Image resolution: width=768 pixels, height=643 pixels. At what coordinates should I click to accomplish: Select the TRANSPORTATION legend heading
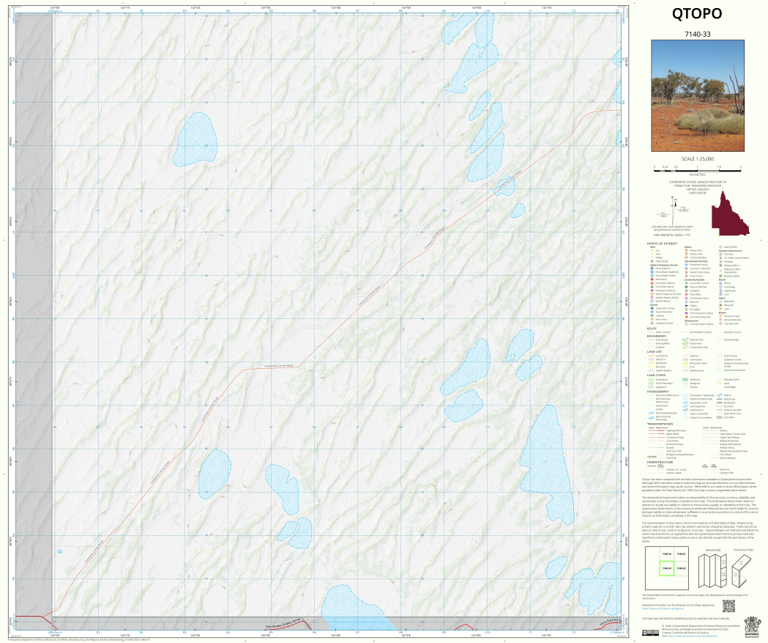tap(661, 424)
